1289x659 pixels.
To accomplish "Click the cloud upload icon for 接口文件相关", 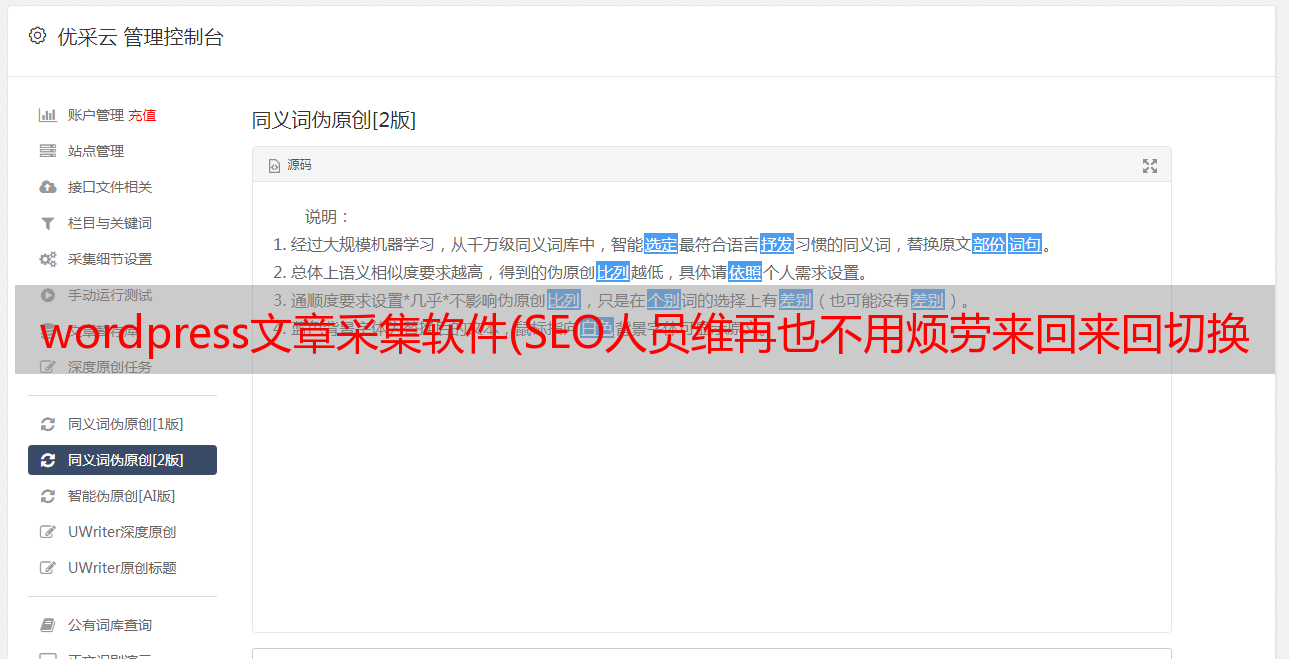I will 47,187.
